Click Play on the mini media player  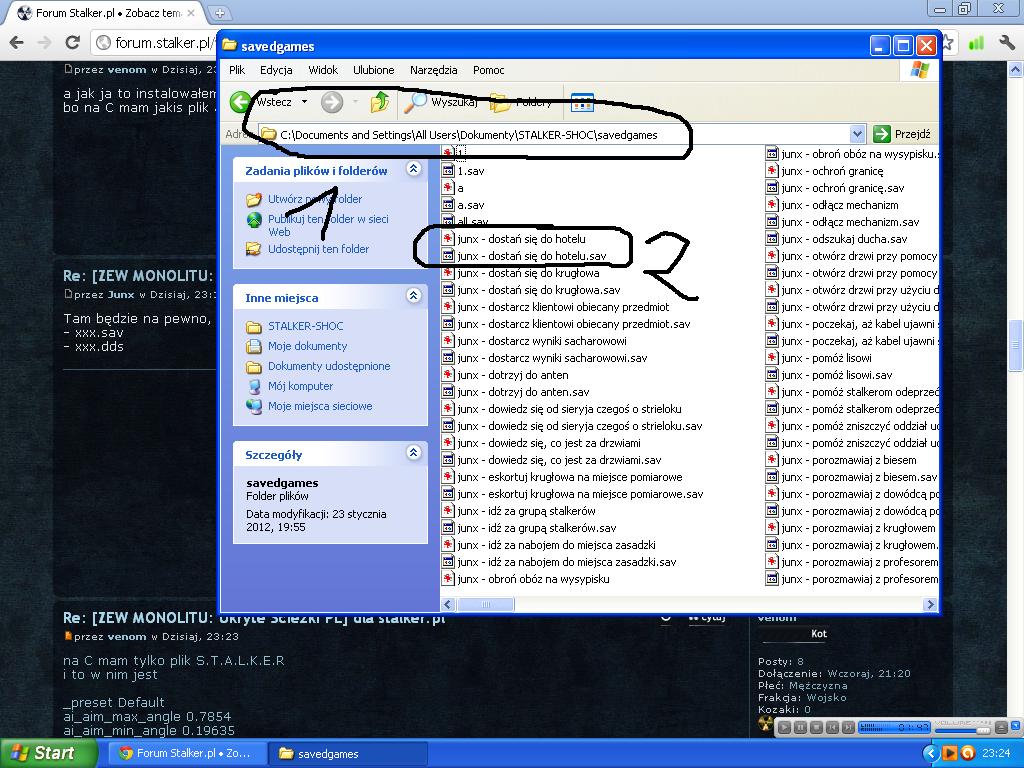point(784,727)
